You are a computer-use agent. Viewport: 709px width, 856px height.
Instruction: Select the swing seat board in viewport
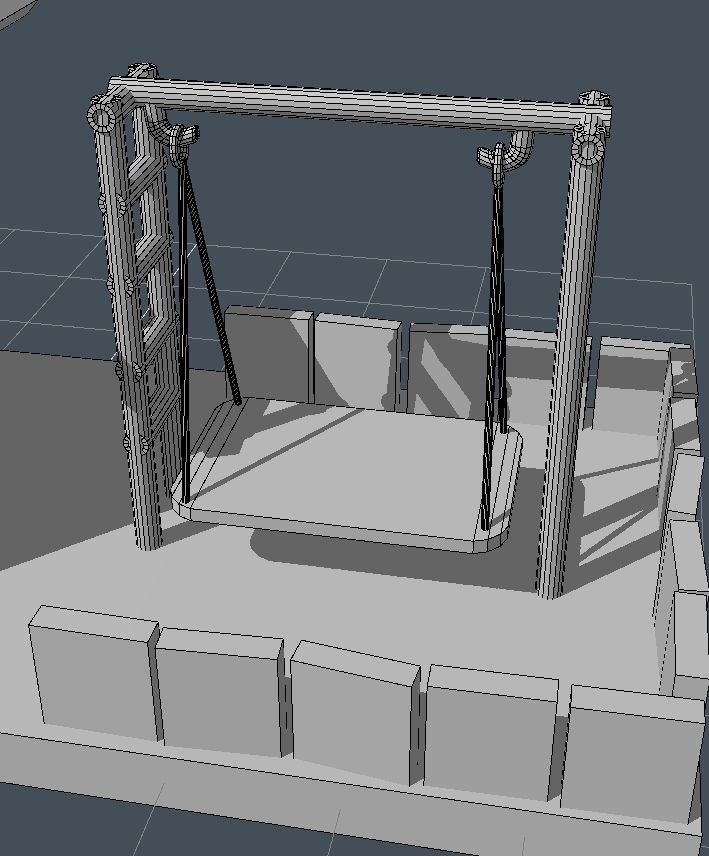click(x=349, y=474)
